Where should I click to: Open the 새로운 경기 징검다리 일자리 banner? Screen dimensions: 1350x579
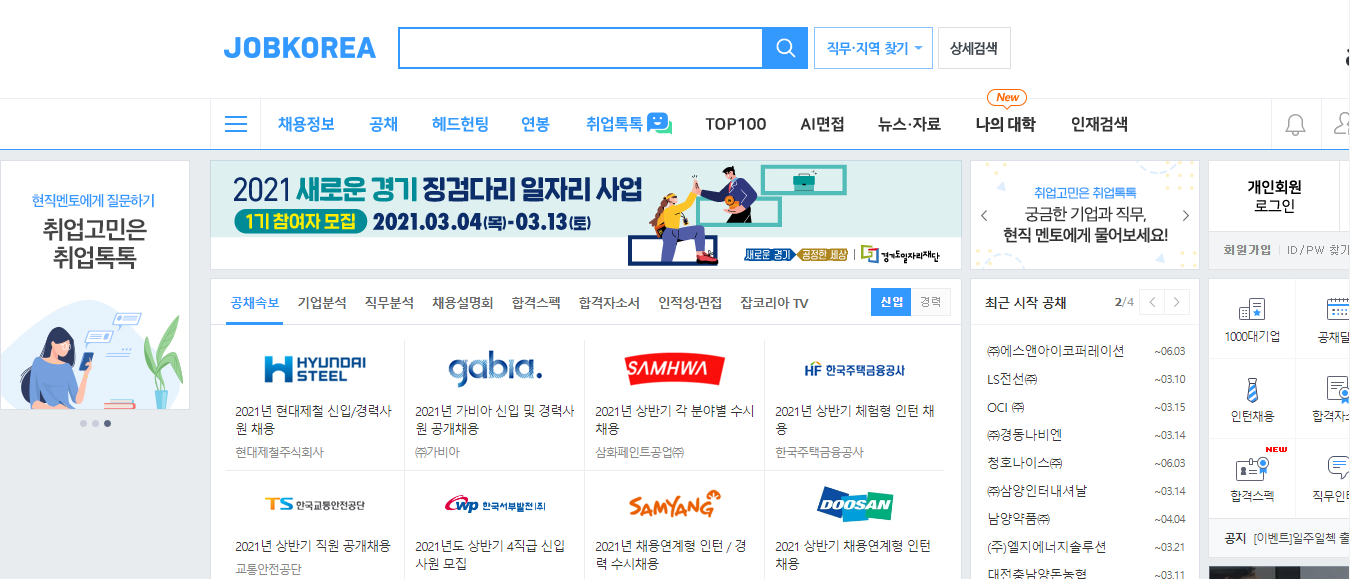[585, 215]
